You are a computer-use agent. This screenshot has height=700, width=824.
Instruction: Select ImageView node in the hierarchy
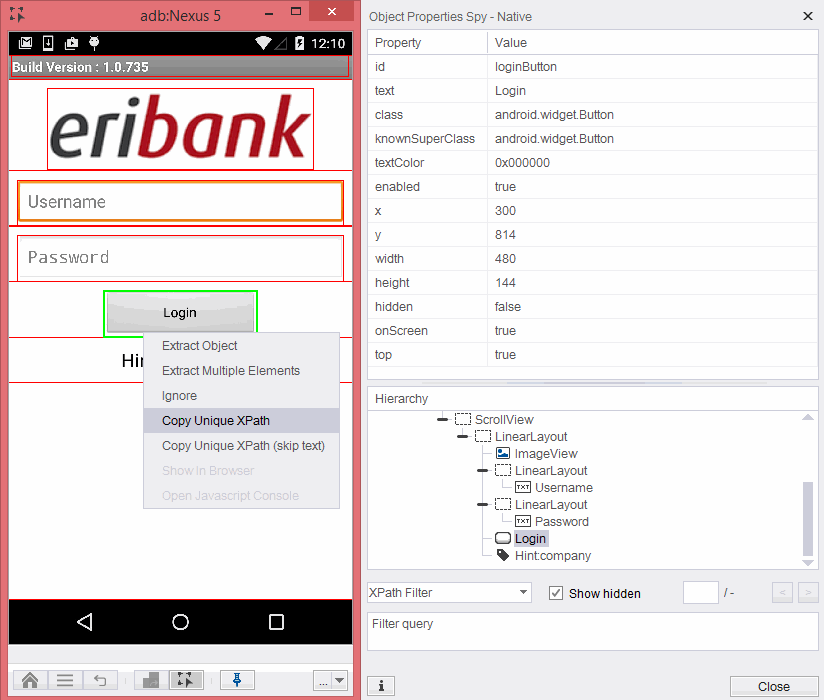(545, 454)
